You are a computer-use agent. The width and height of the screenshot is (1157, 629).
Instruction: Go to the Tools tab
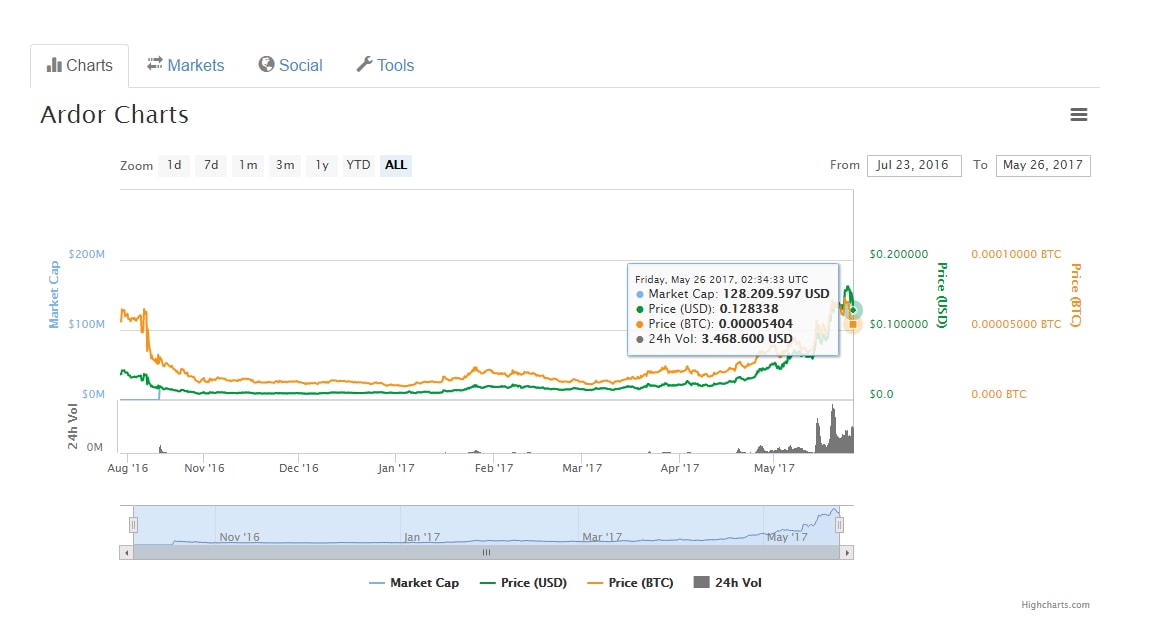click(x=385, y=66)
